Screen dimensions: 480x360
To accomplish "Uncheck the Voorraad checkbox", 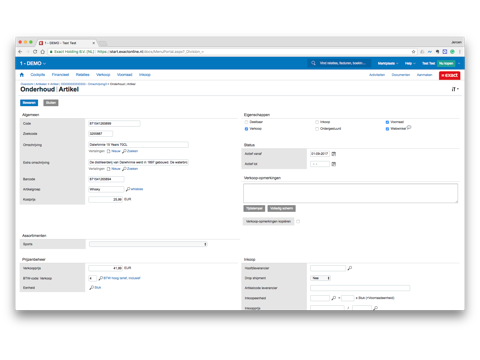I will click(387, 122).
